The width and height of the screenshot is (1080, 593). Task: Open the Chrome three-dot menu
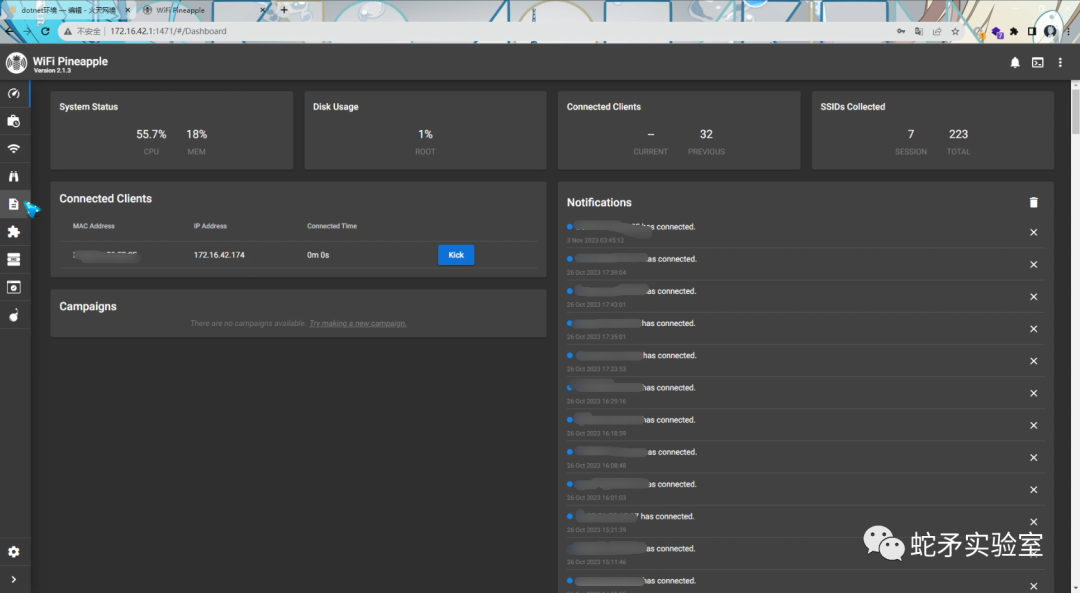1068,31
